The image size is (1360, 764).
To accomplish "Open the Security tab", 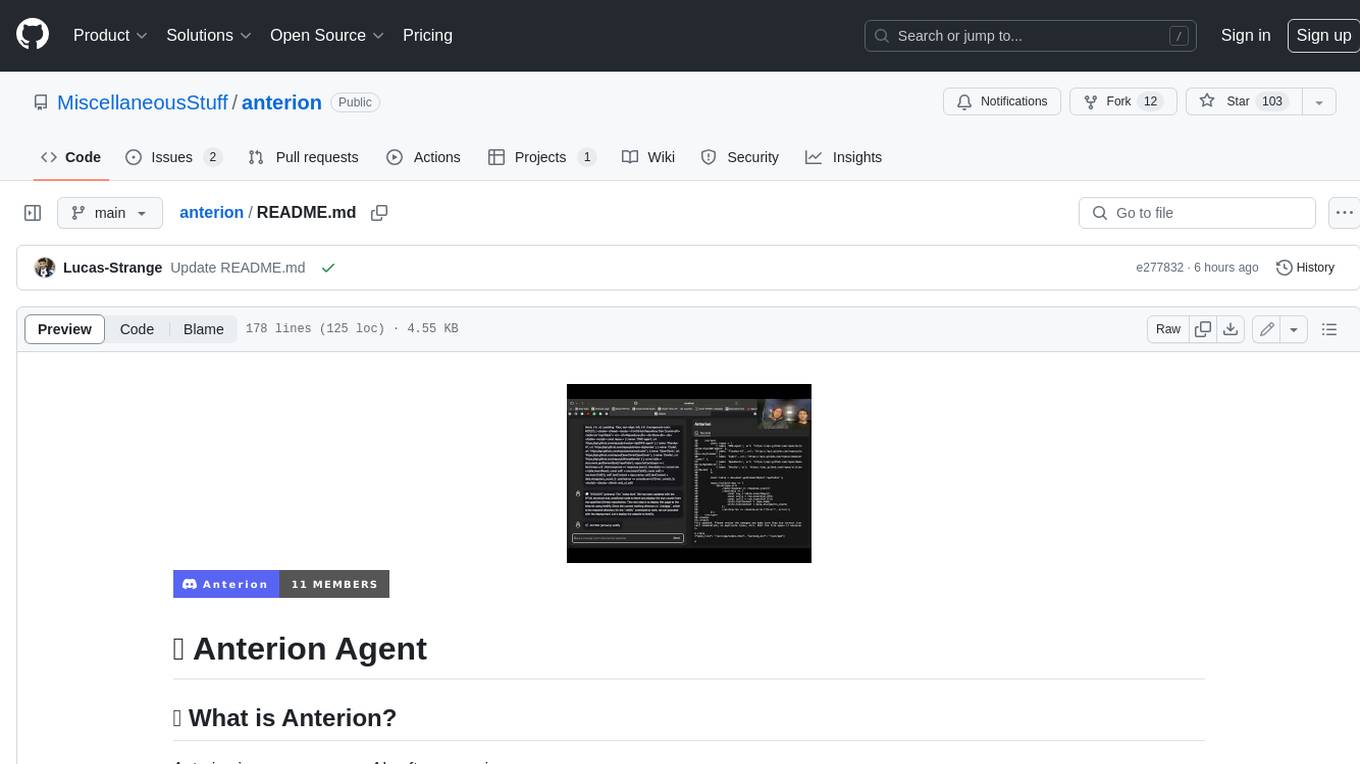I will 740,157.
